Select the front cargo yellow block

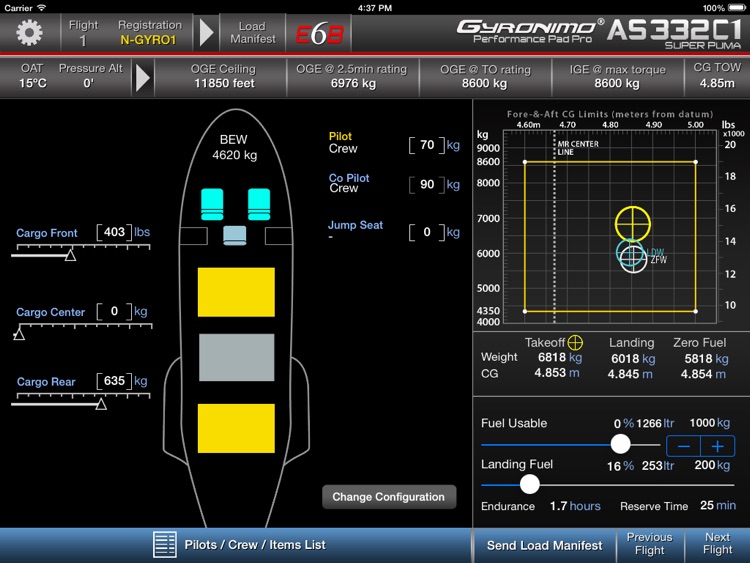(x=236, y=292)
